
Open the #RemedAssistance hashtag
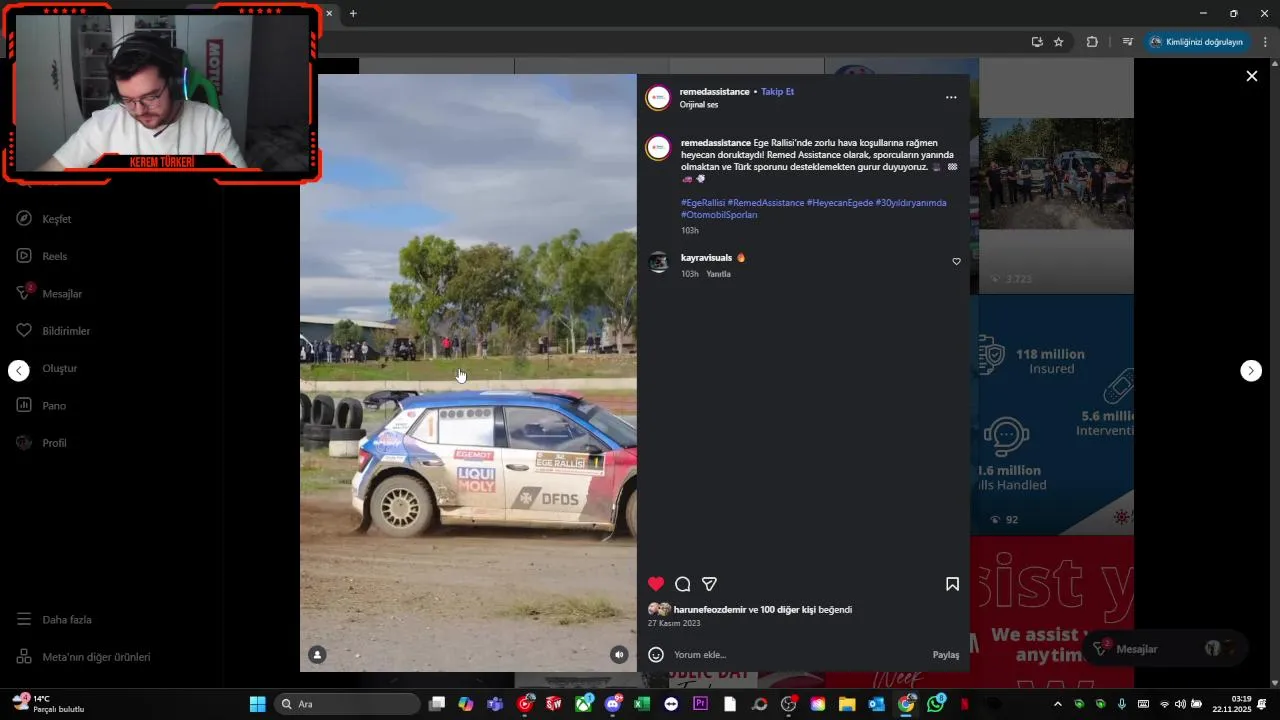point(766,203)
